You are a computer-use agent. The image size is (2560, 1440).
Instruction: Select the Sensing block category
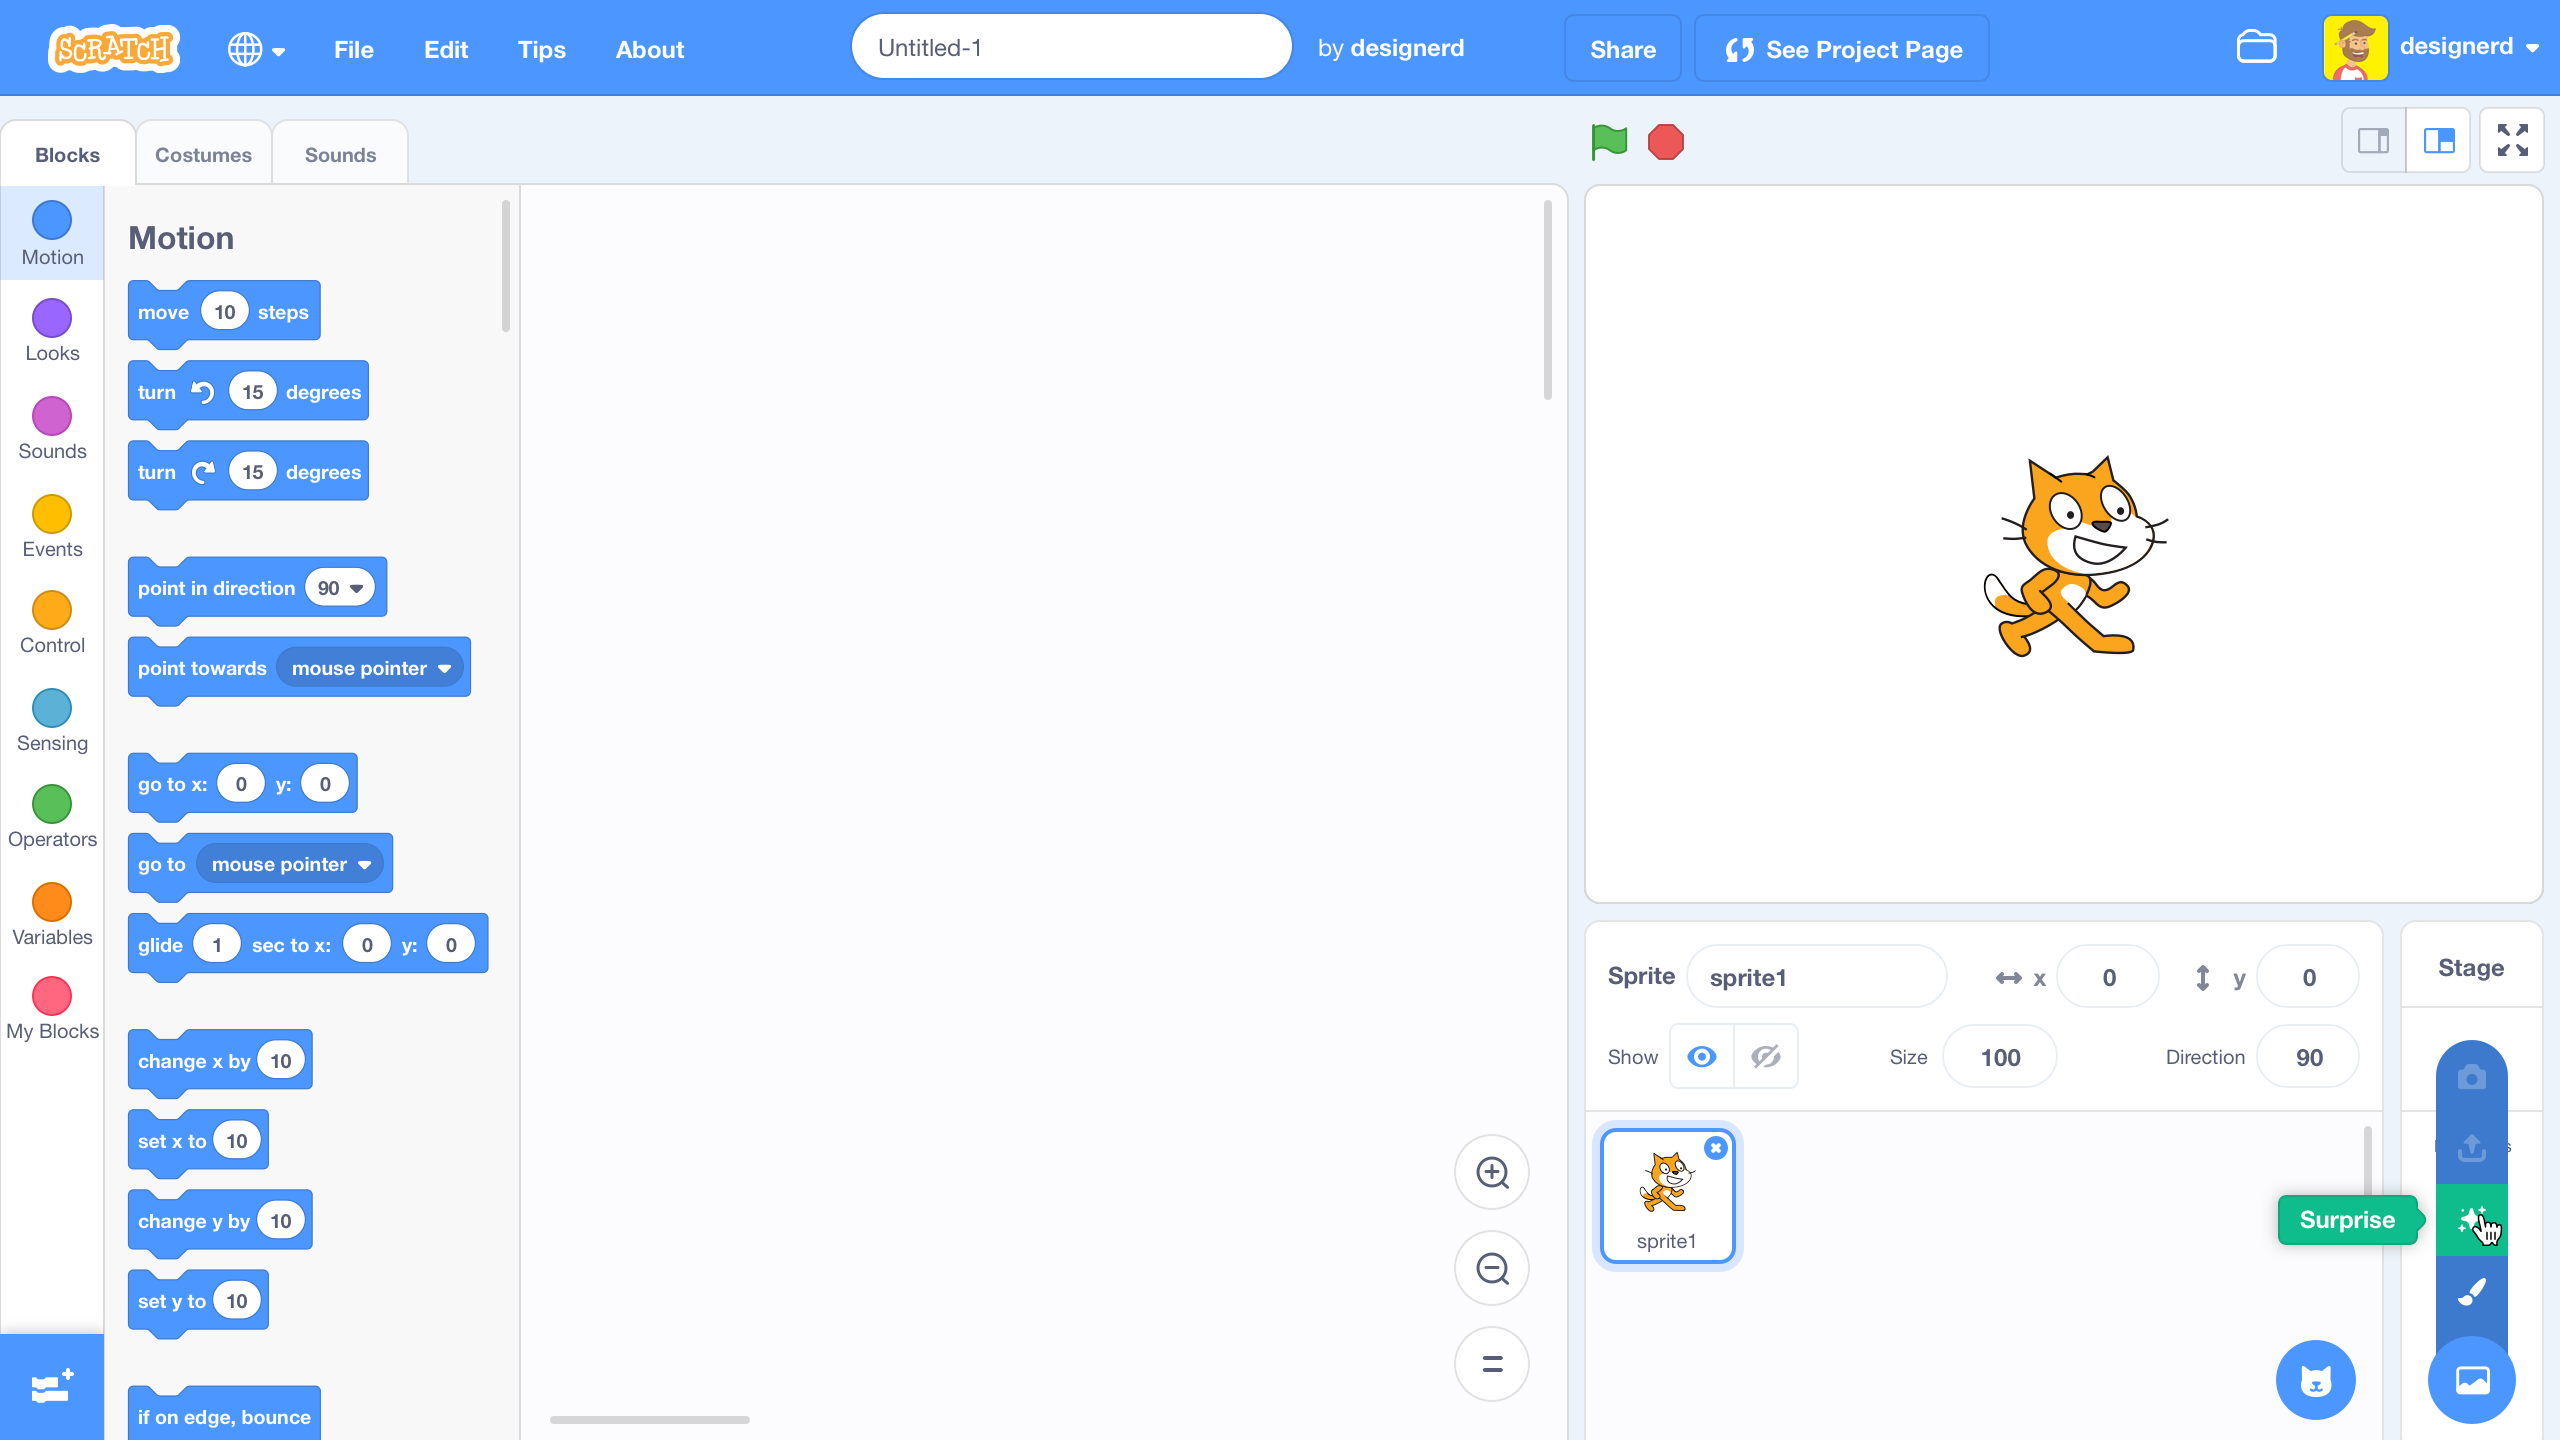tap(52, 721)
